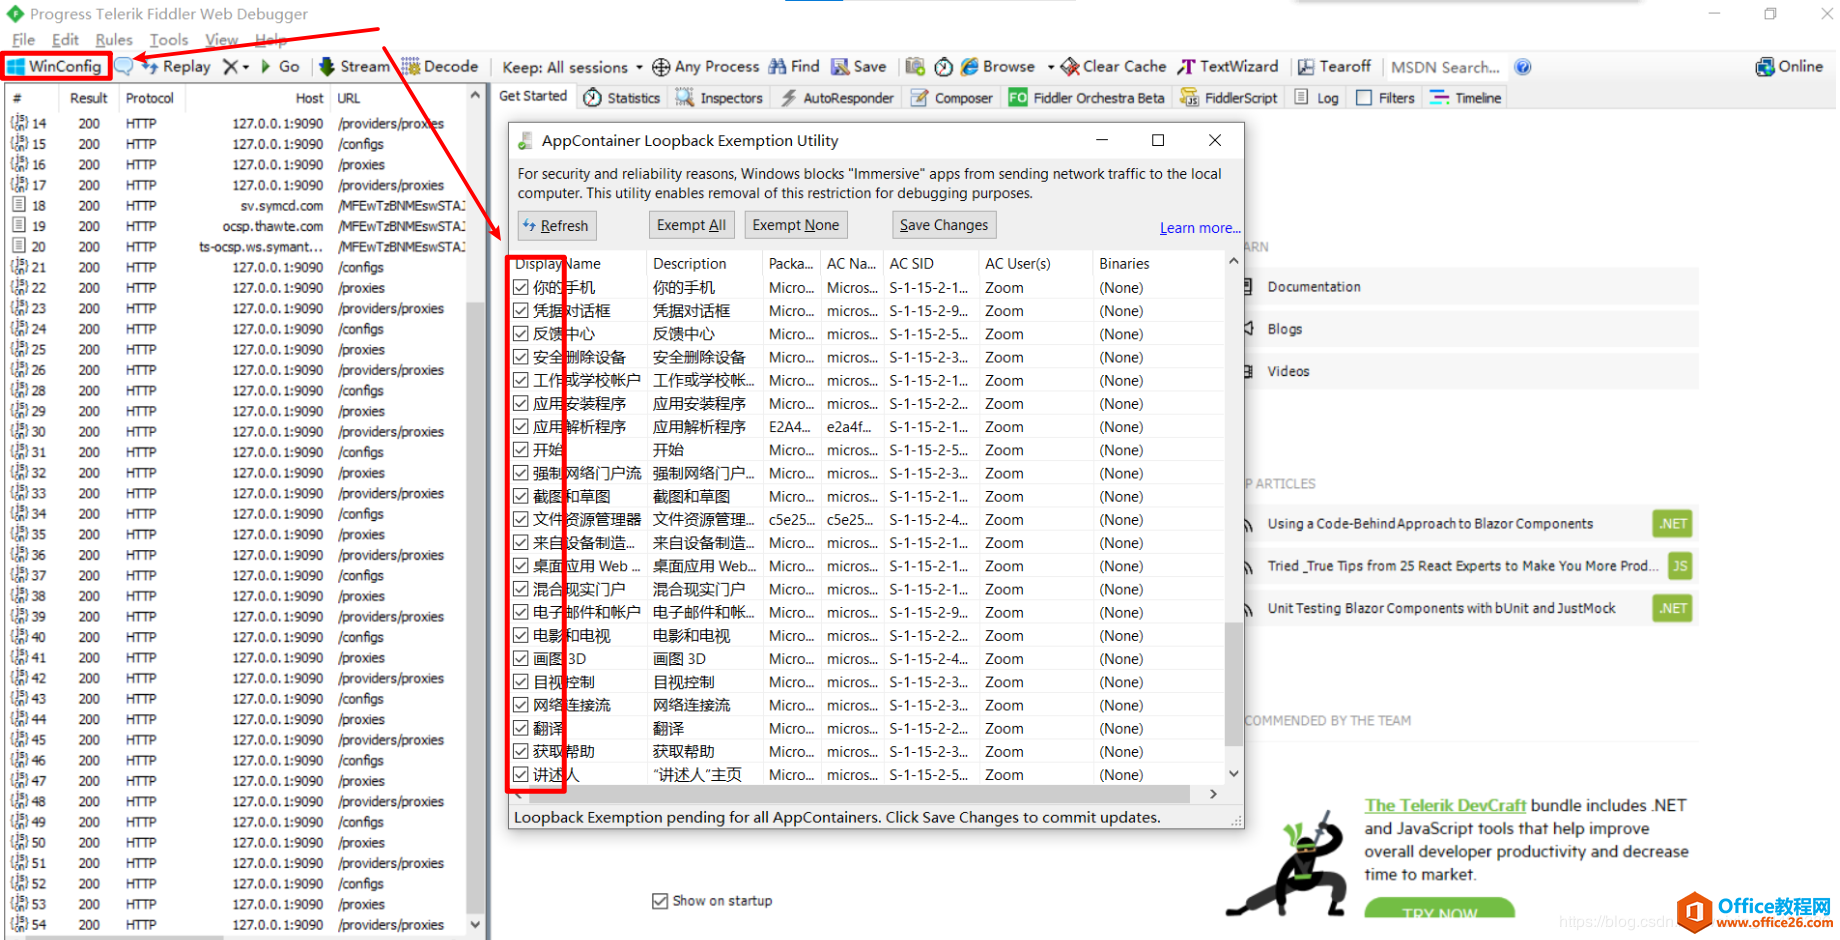
Task: Click the Exempt All button
Action: pyautogui.click(x=692, y=225)
